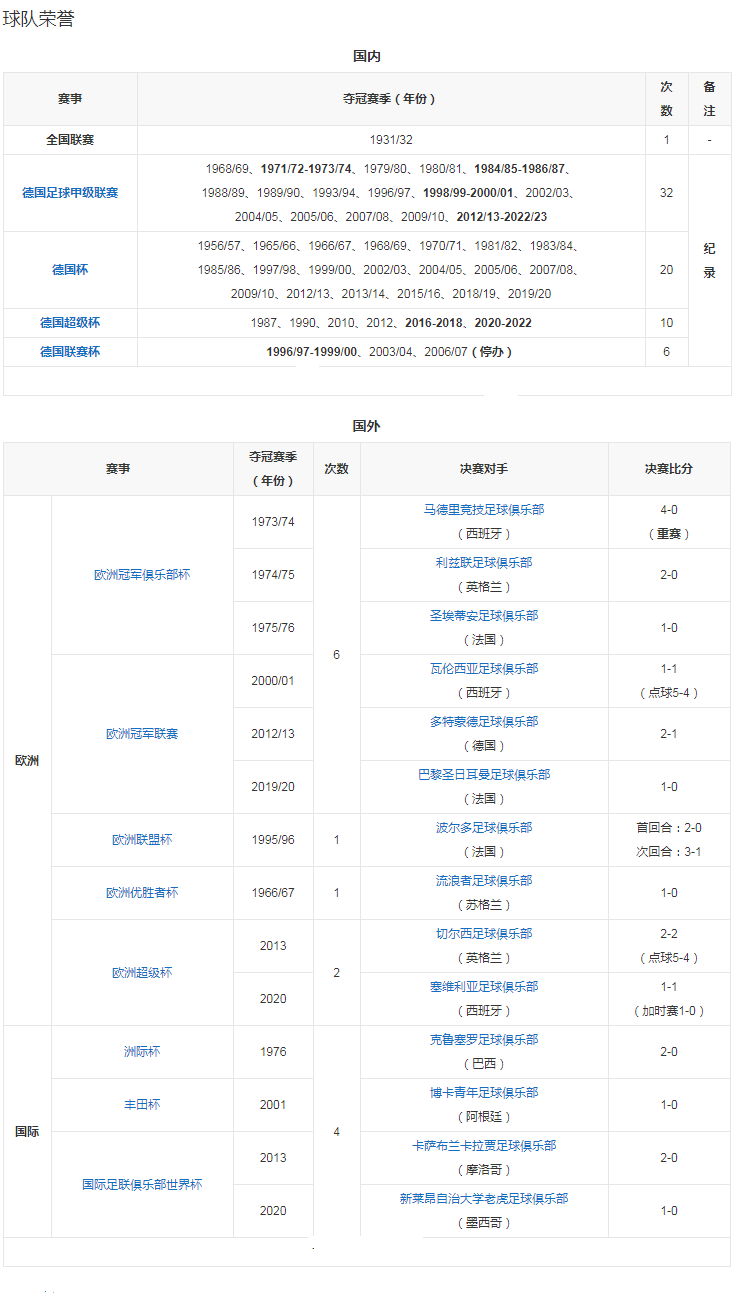Select the 球队荣誉 section heading
The width and height of the screenshot is (737, 1302).
coord(38,19)
